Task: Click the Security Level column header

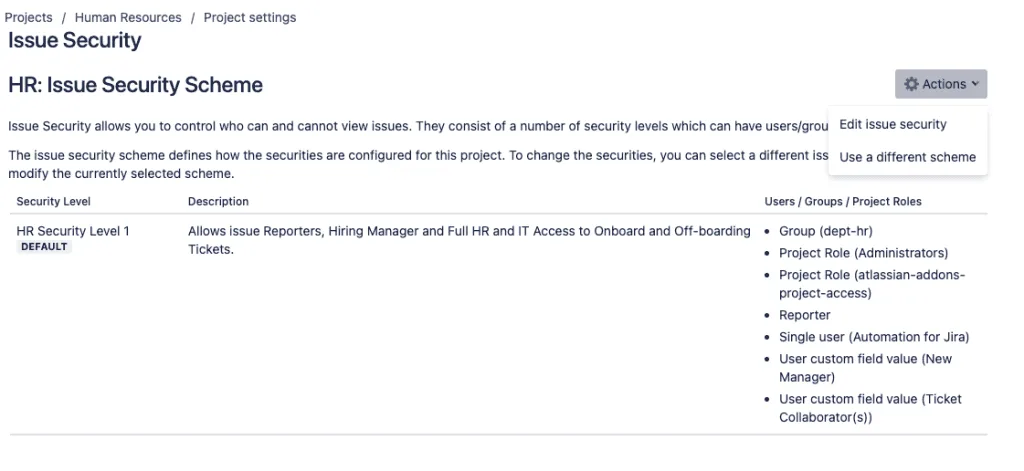Action: pos(54,201)
